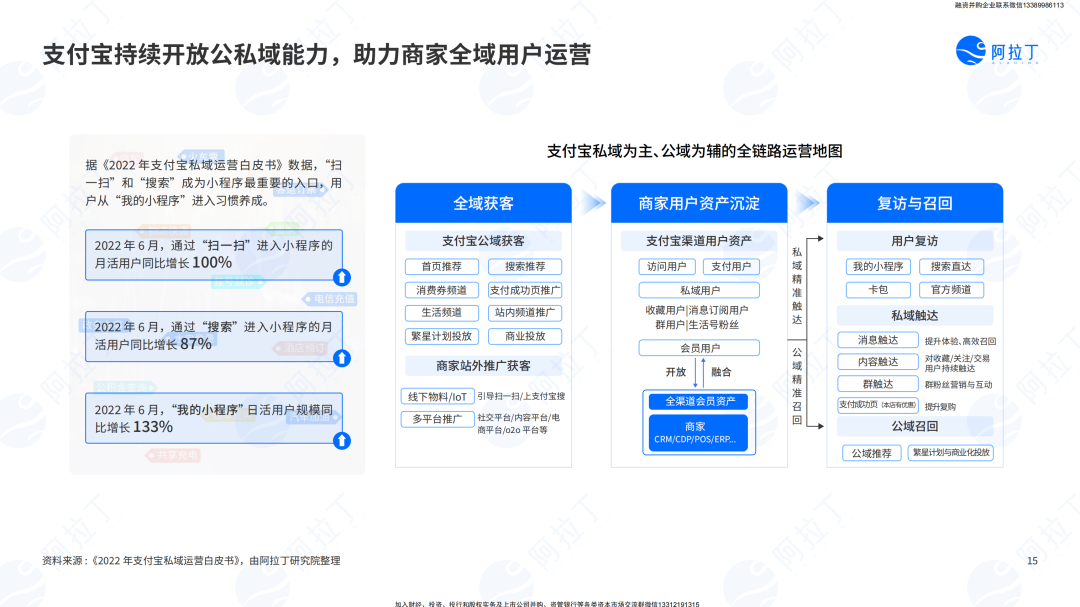Click the 全渠道会员资产 blue box

[699, 401]
